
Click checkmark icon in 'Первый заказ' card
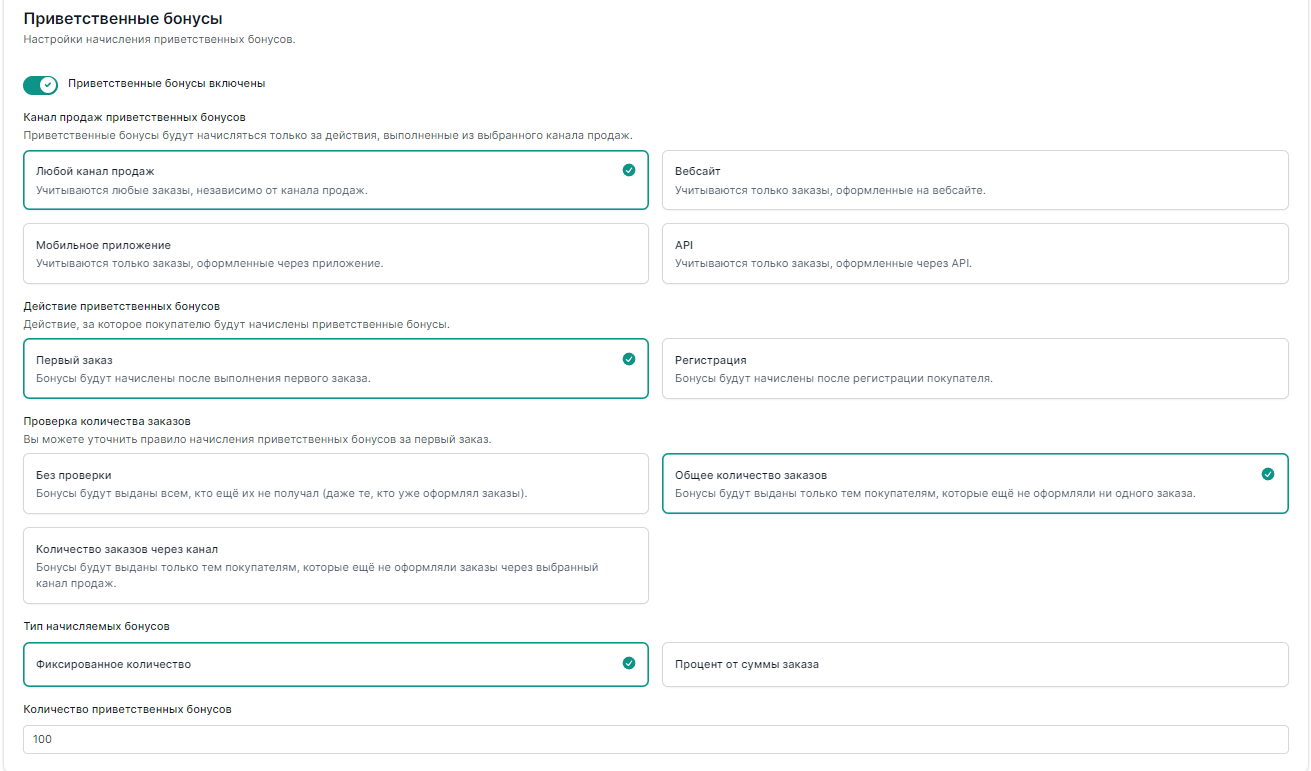click(628, 359)
